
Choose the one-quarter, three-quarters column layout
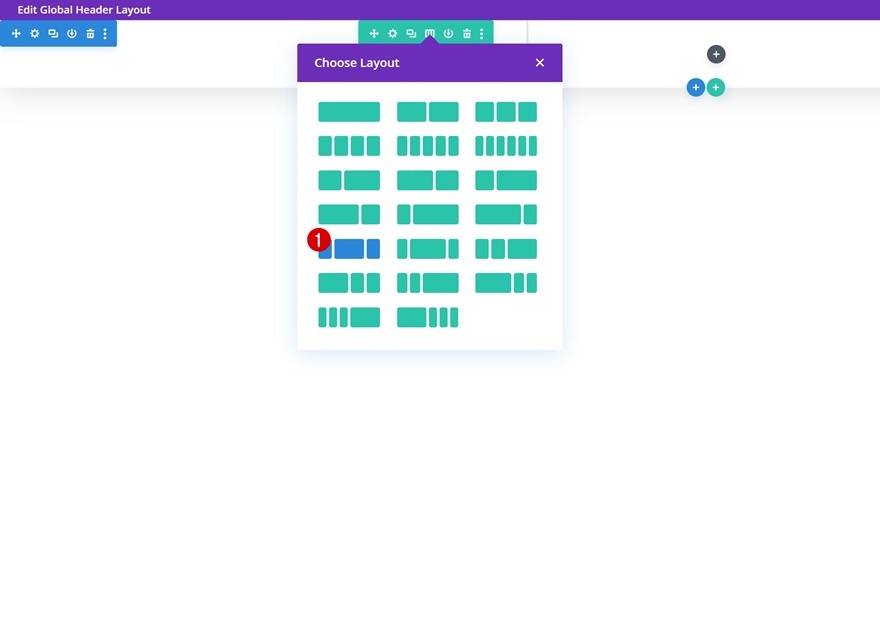(428, 214)
